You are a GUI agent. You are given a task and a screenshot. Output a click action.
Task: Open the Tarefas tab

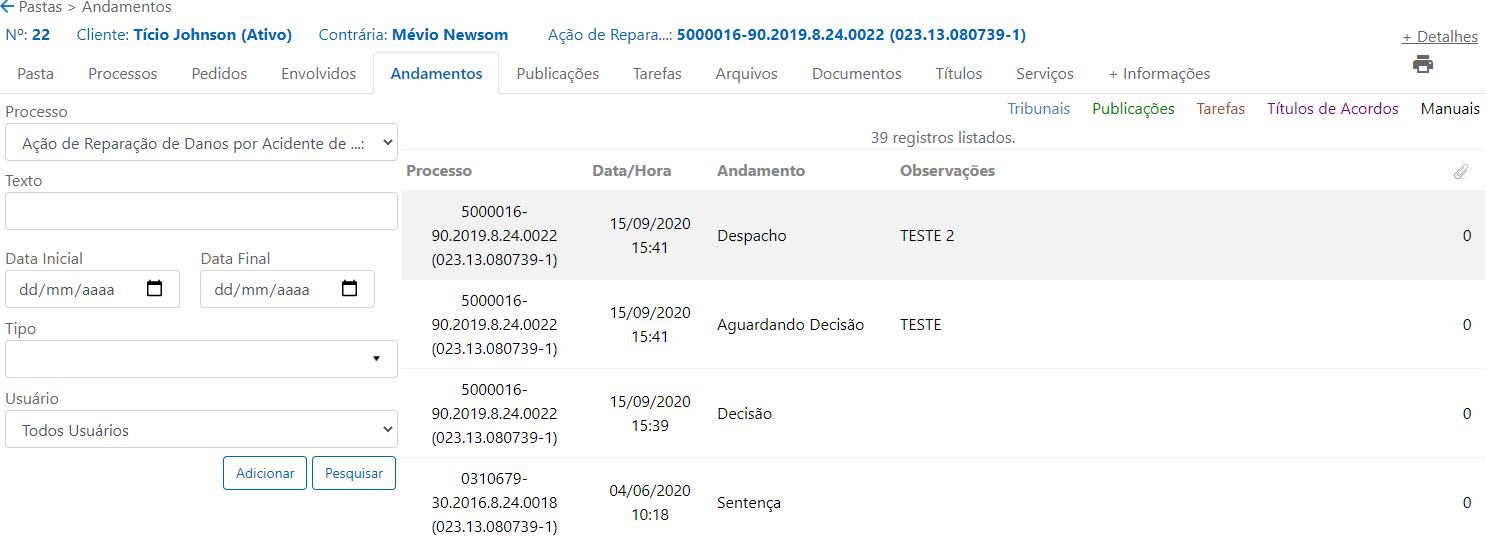[657, 73]
